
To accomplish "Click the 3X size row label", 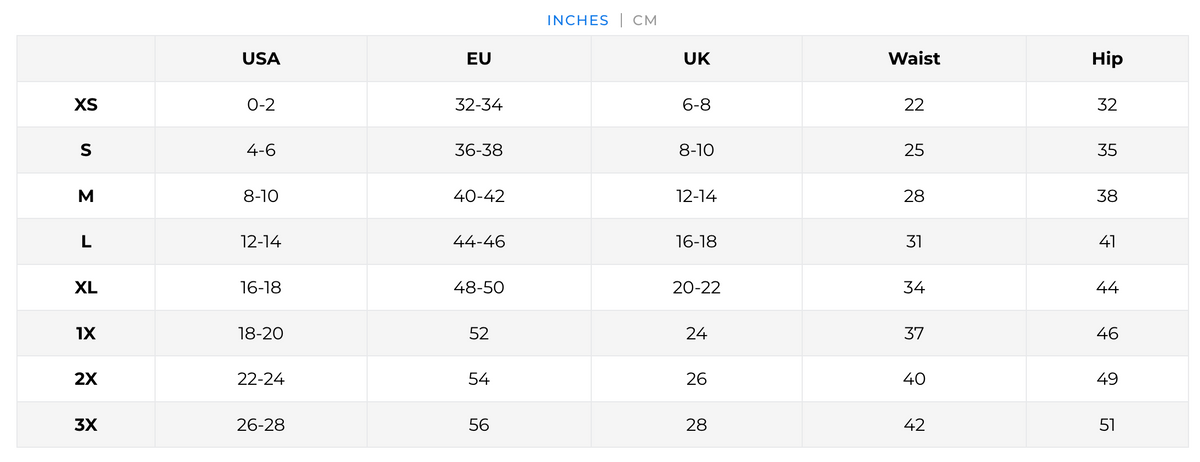I will point(86,425).
